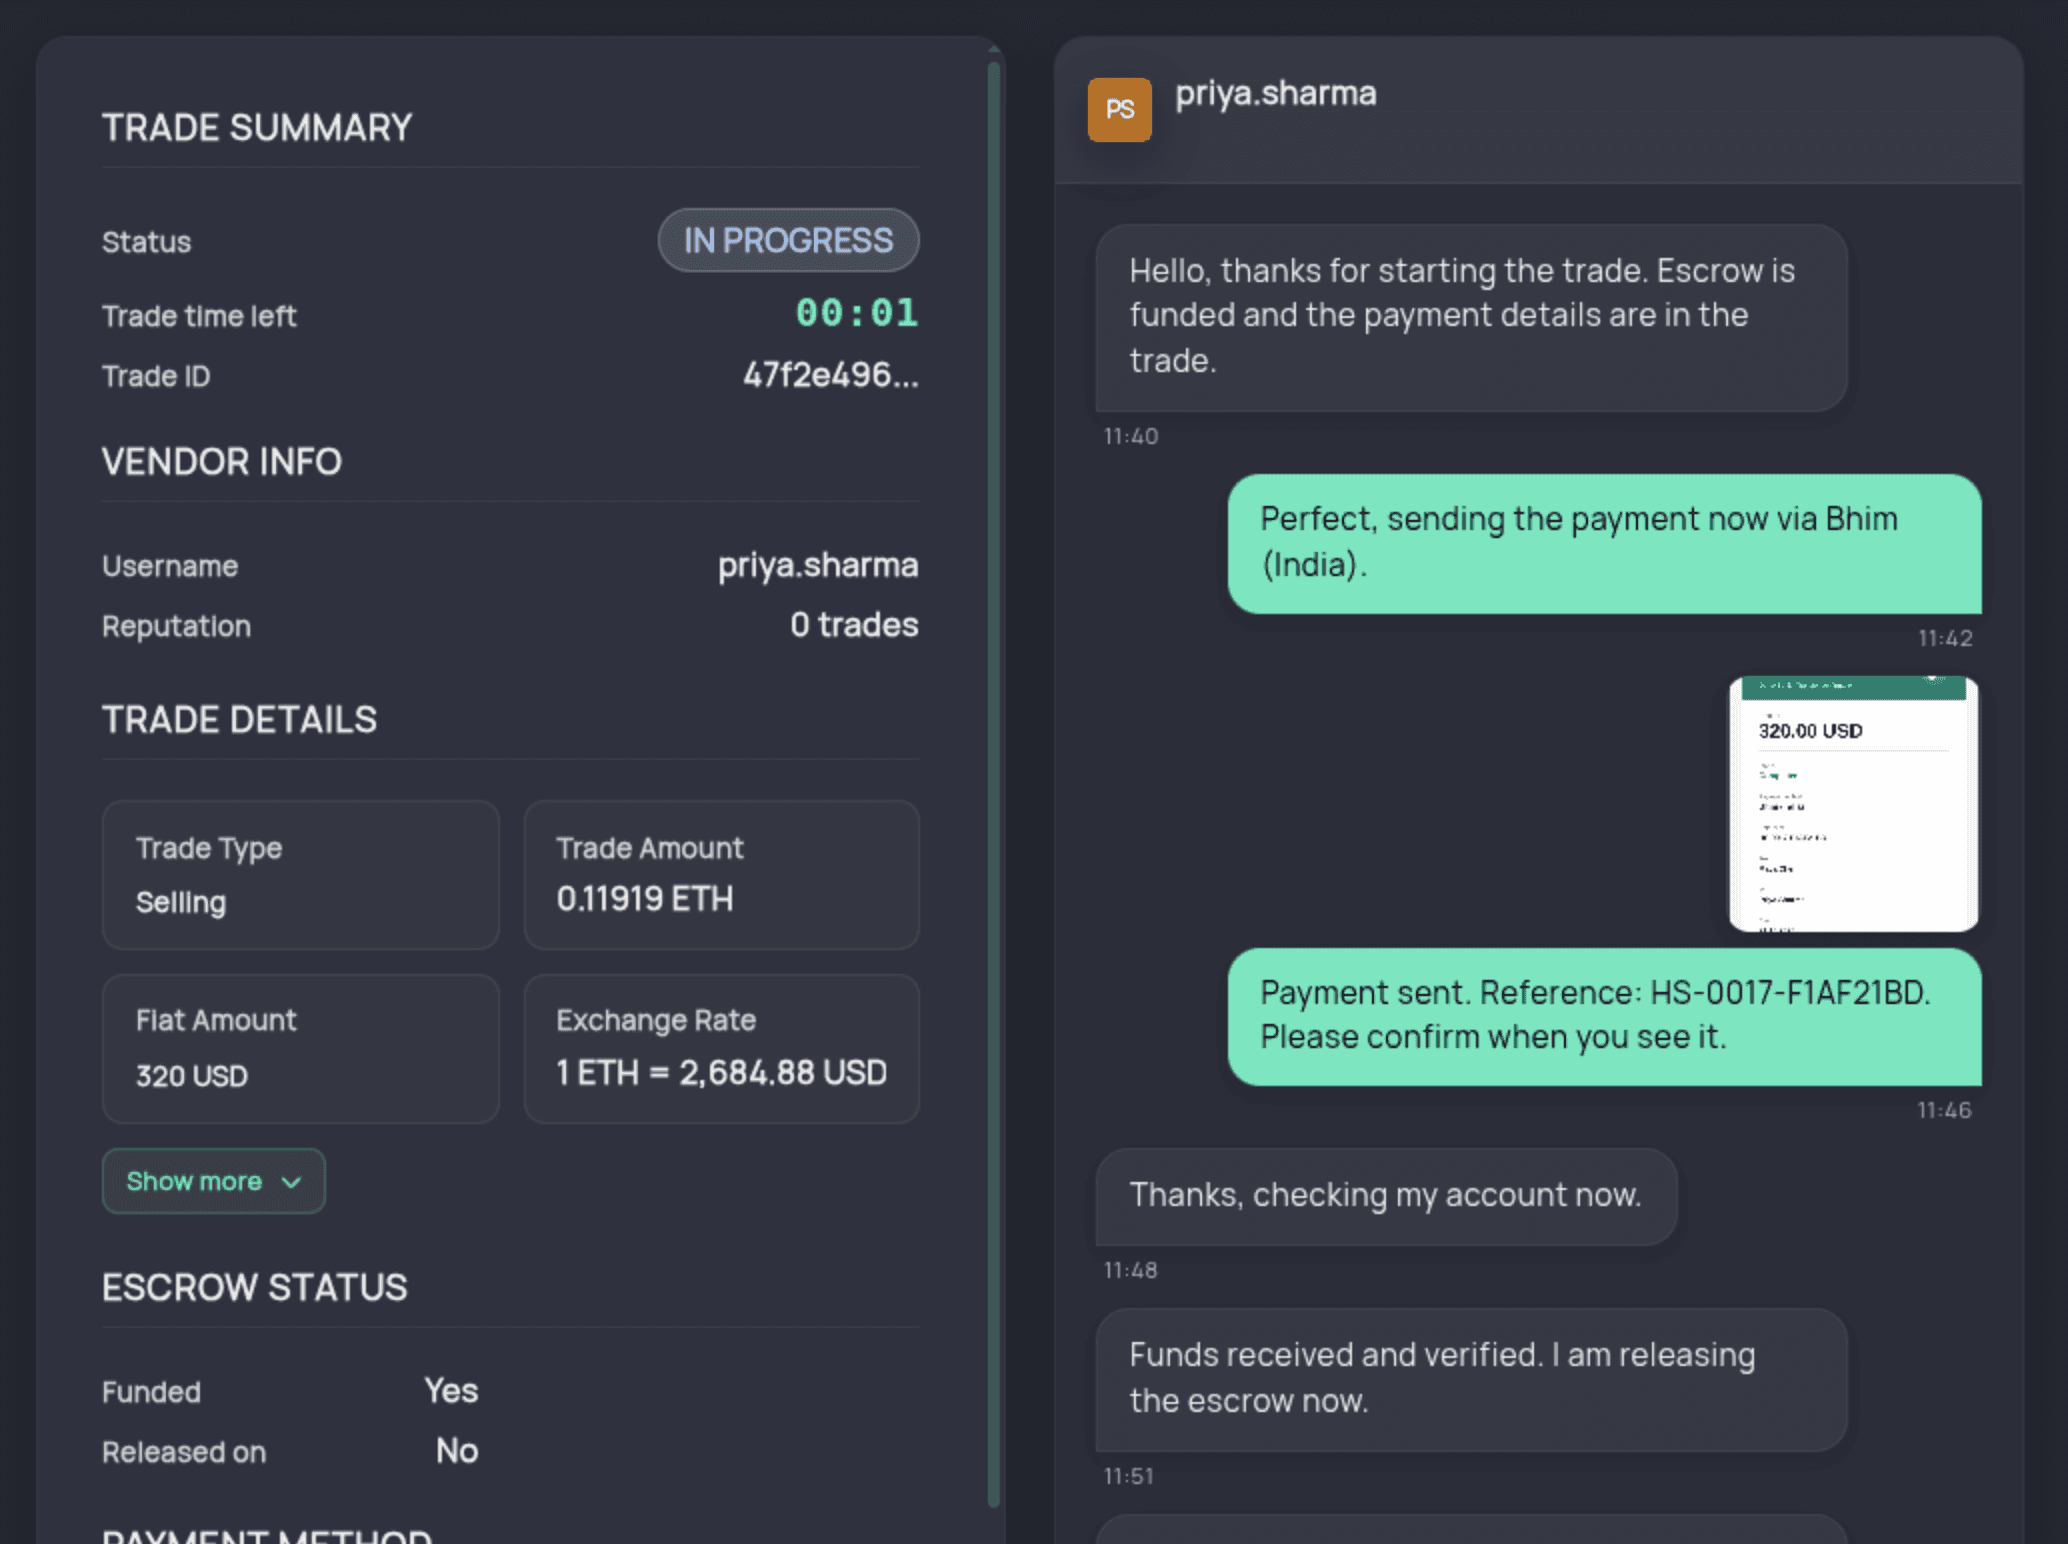Click the Trade time left label
The width and height of the screenshot is (2068, 1544).
[199, 316]
